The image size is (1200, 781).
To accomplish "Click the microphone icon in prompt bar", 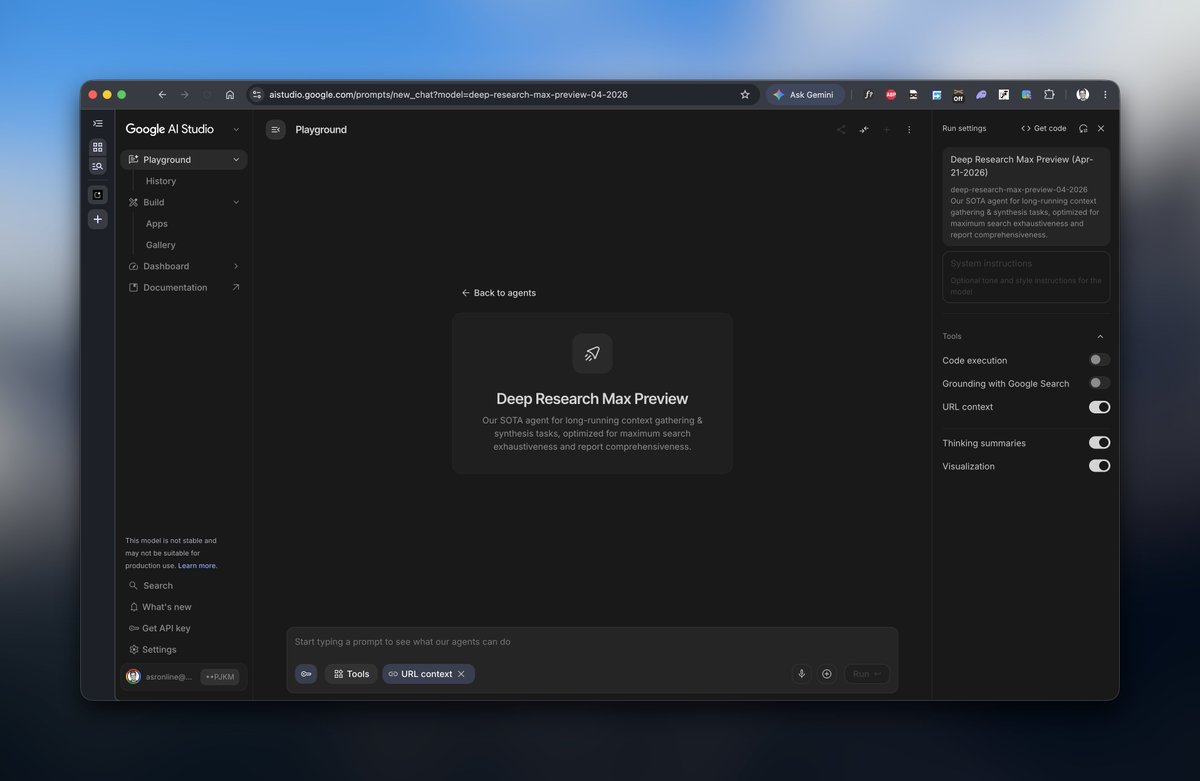I will (801, 674).
